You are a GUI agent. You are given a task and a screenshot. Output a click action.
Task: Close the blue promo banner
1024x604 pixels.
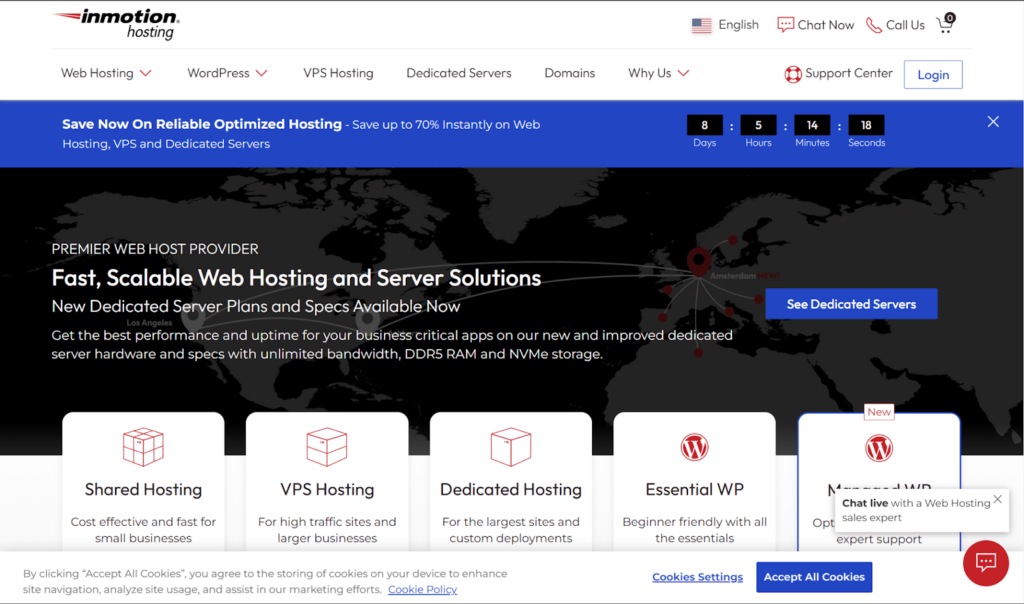tap(993, 122)
